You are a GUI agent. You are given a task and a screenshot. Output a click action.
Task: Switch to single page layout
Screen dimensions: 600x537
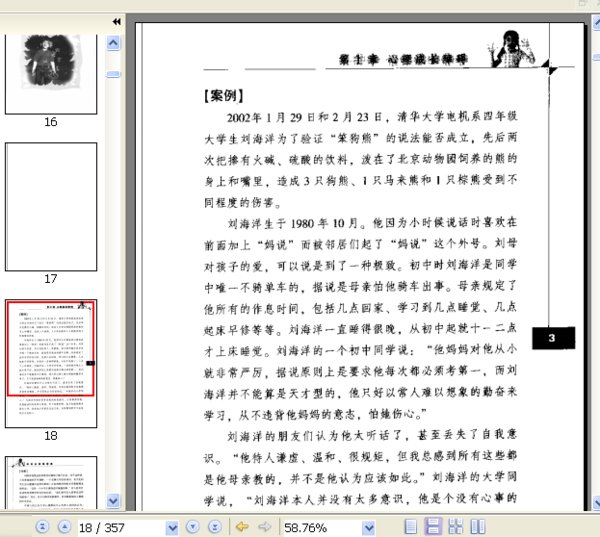click(x=411, y=527)
